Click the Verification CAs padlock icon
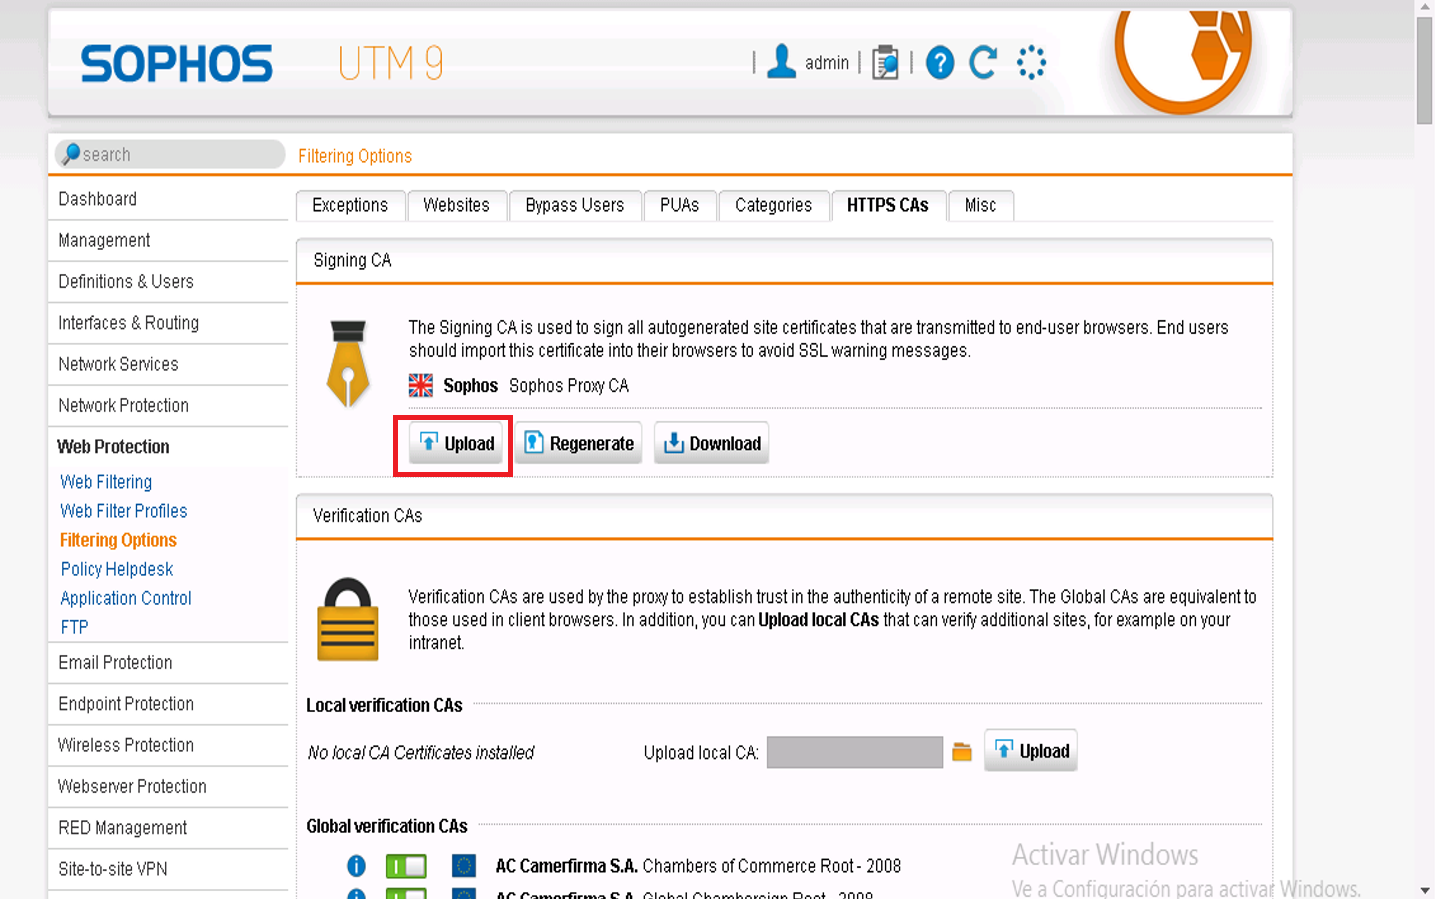 tap(348, 619)
